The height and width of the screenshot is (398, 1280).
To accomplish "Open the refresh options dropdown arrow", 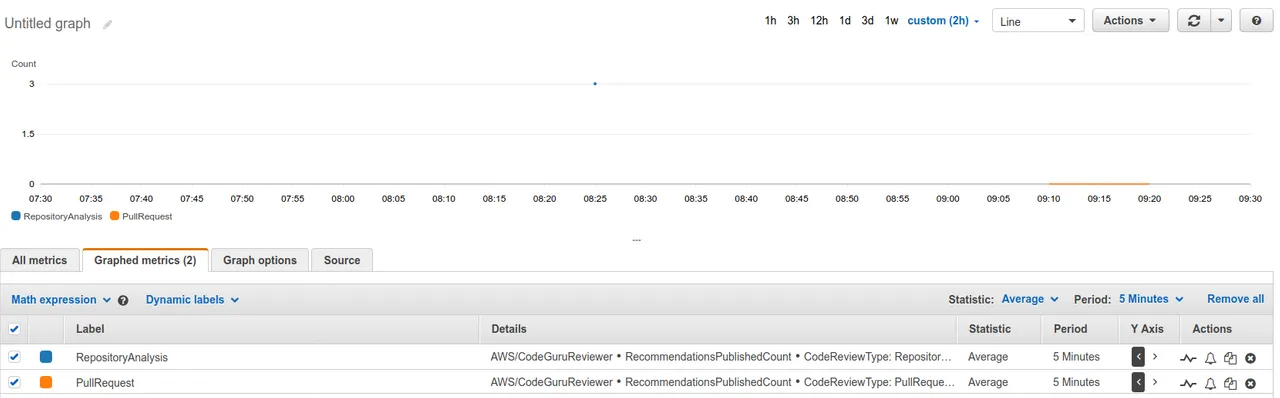I will [1221, 21].
